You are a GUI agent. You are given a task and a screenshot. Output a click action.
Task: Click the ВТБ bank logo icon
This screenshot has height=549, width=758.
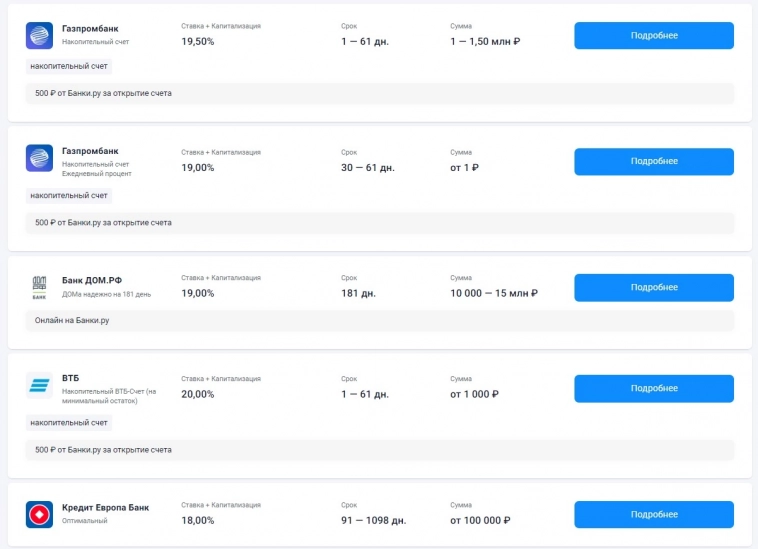(x=39, y=386)
